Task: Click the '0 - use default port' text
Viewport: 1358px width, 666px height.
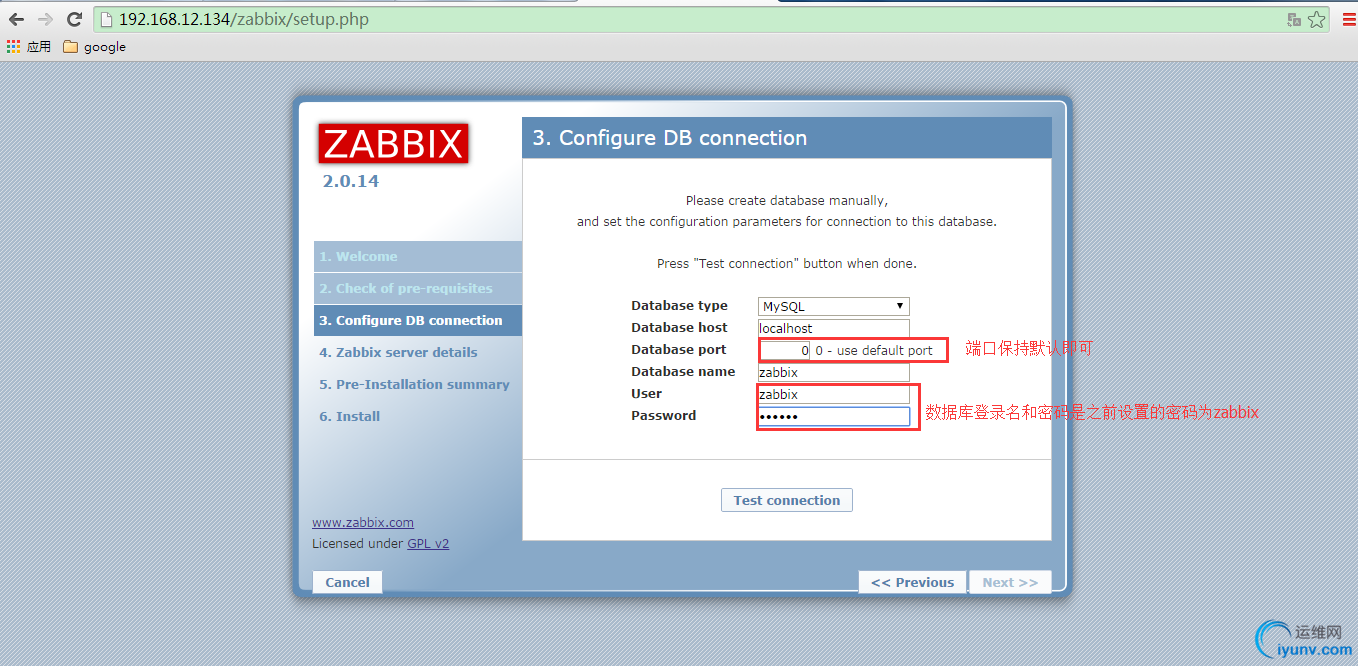Action: (x=874, y=351)
